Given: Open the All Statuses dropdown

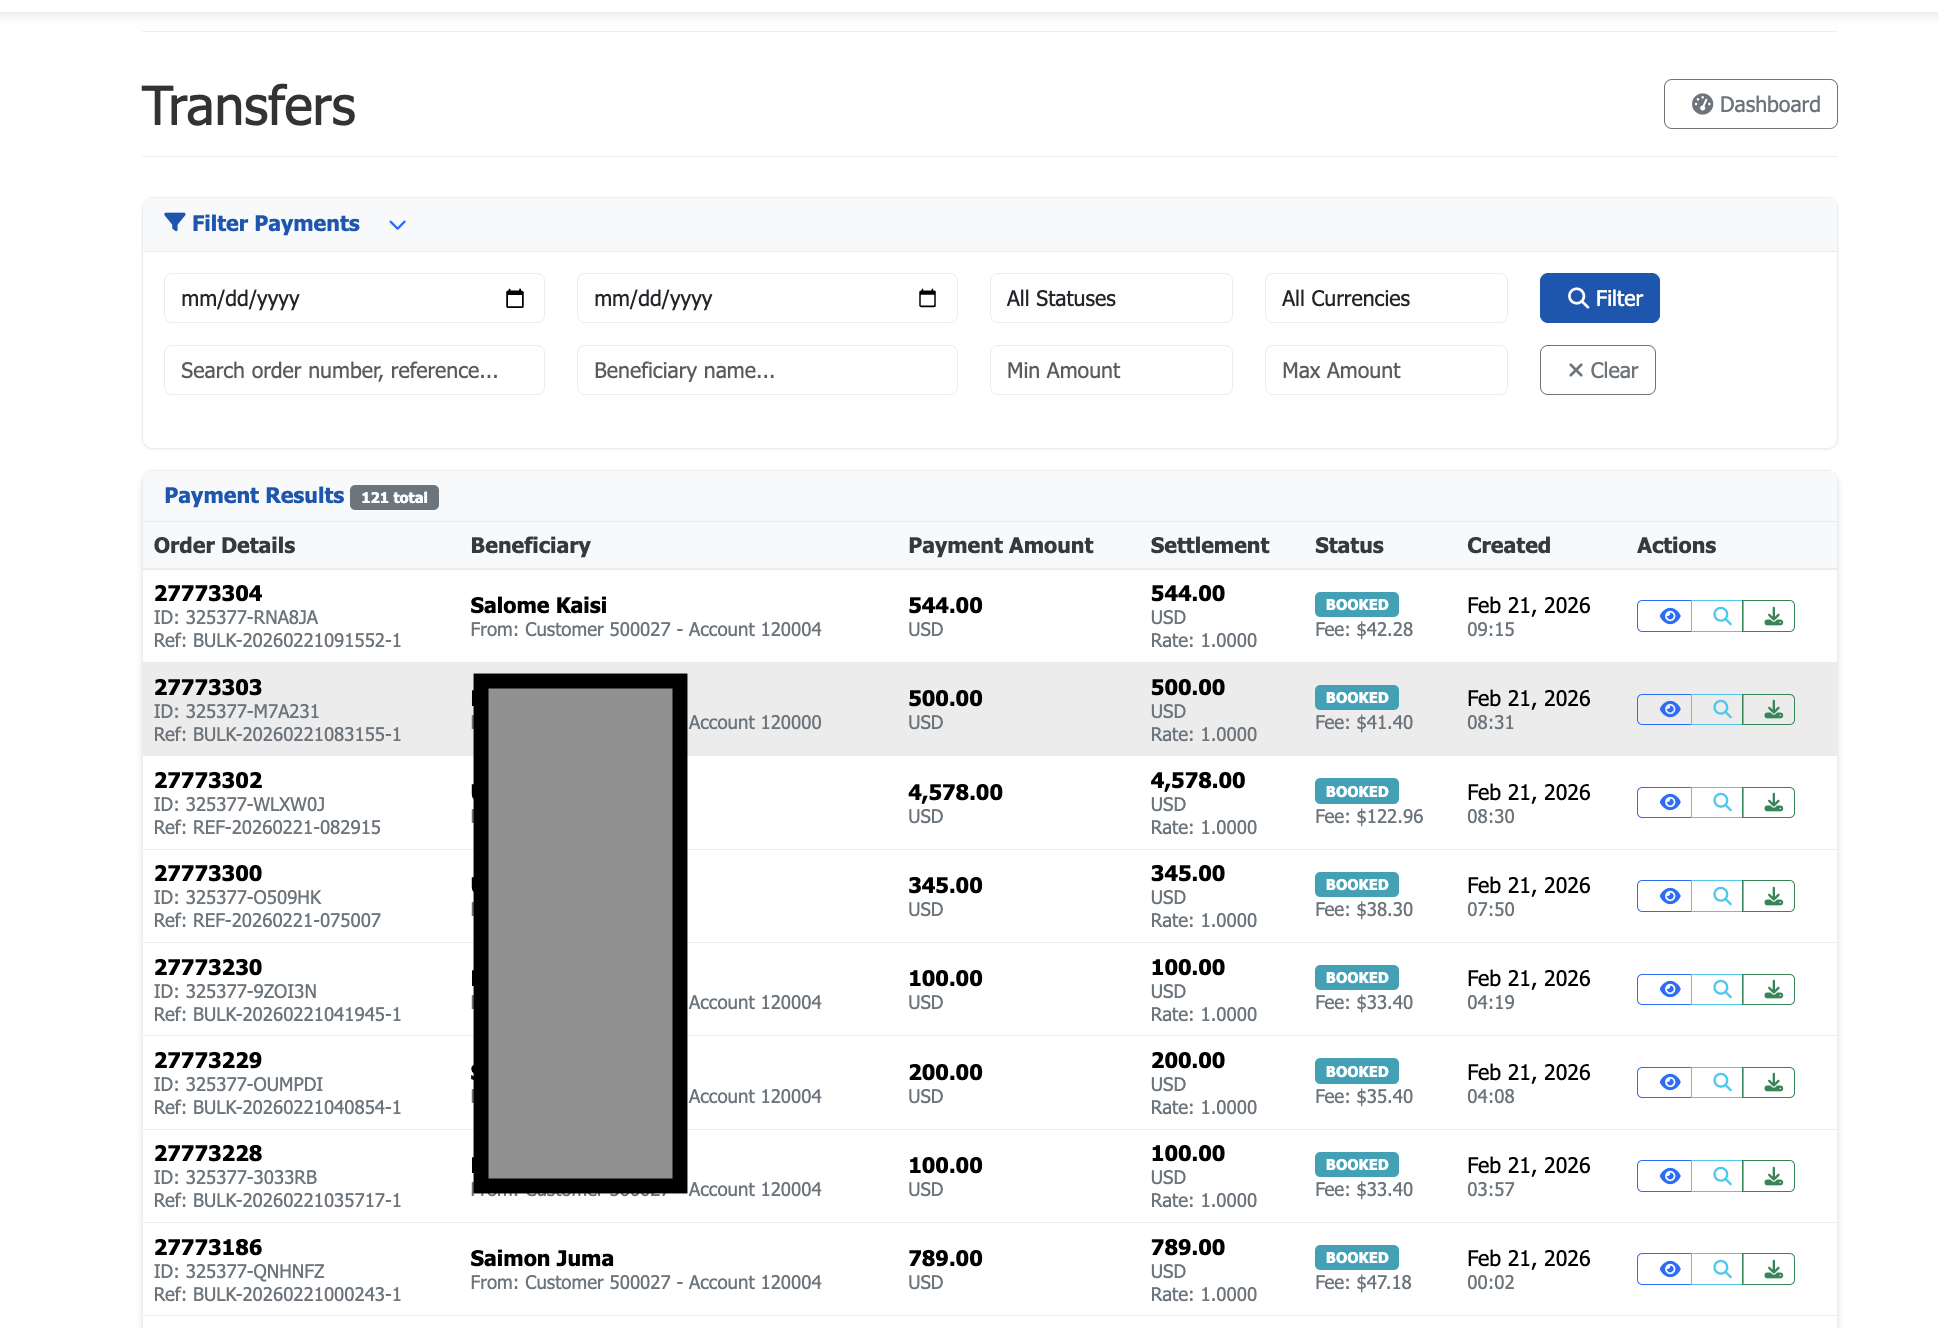Looking at the screenshot, I should click(1110, 298).
